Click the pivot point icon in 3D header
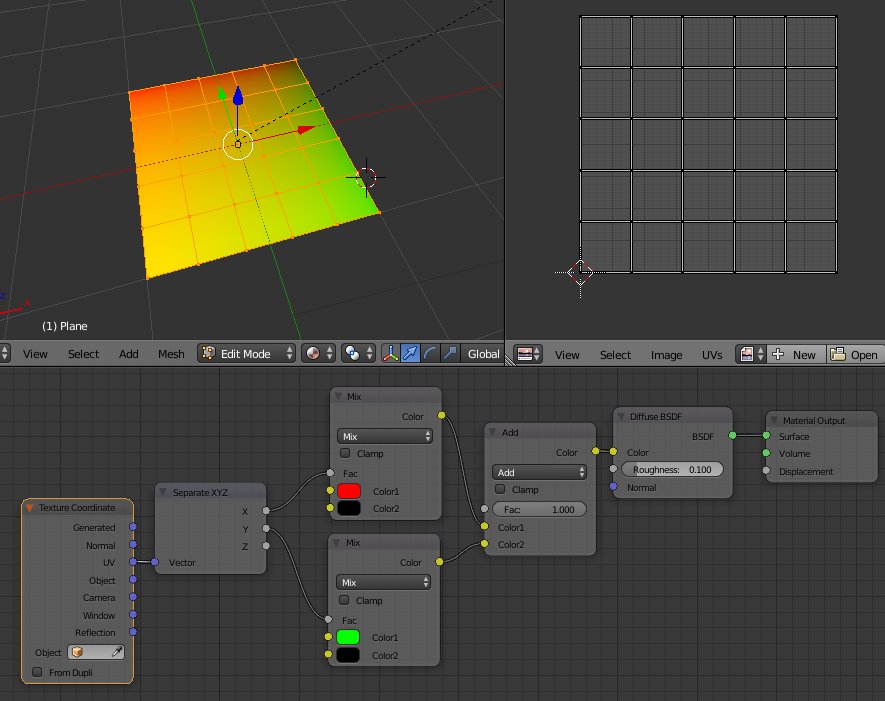Image resolution: width=885 pixels, height=701 pixels. (x=353, y=354)
